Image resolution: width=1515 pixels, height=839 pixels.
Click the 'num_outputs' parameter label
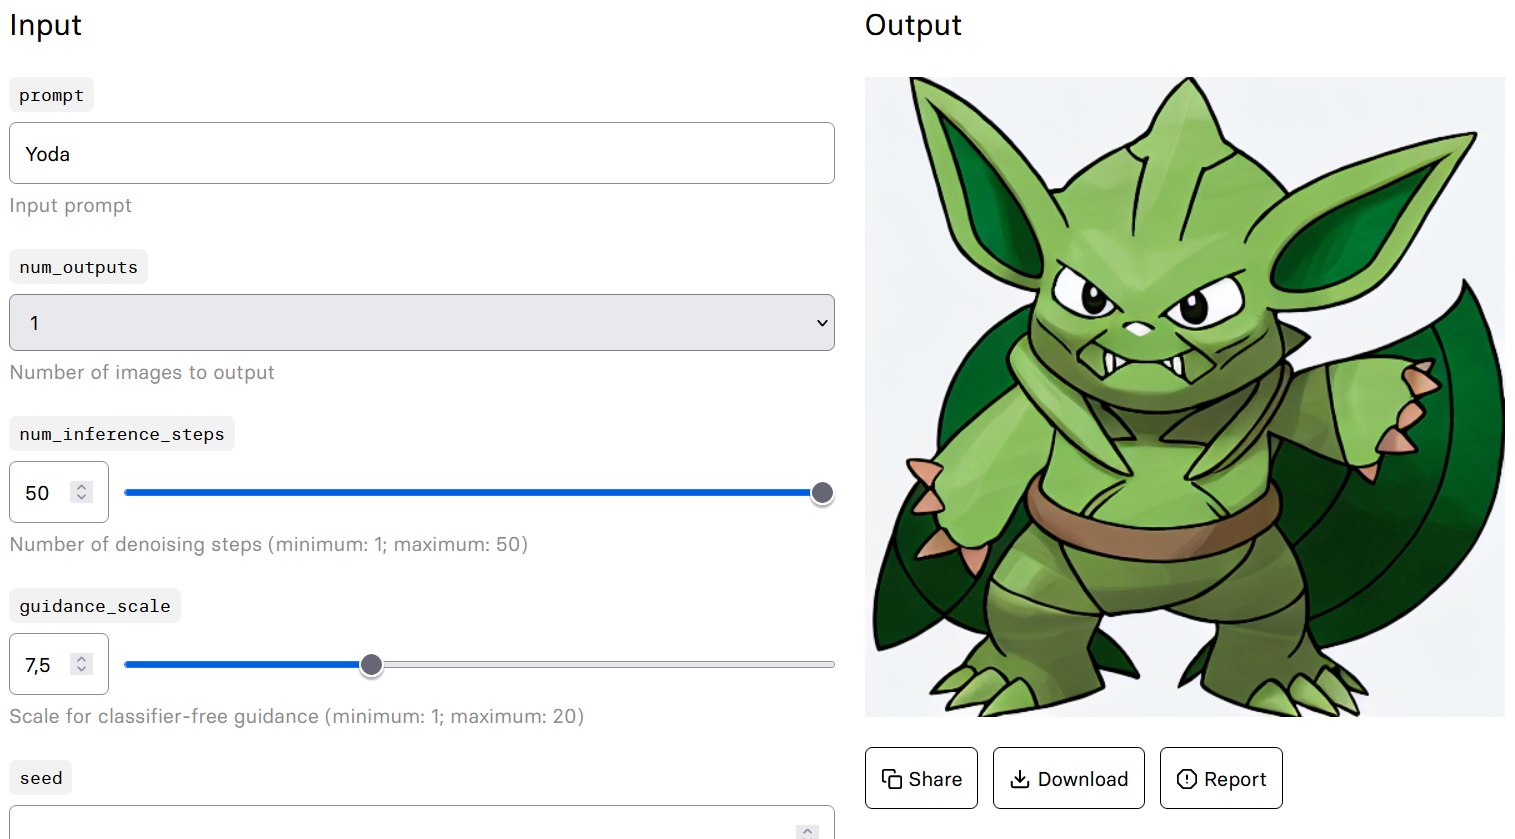(x=79, y=267)
